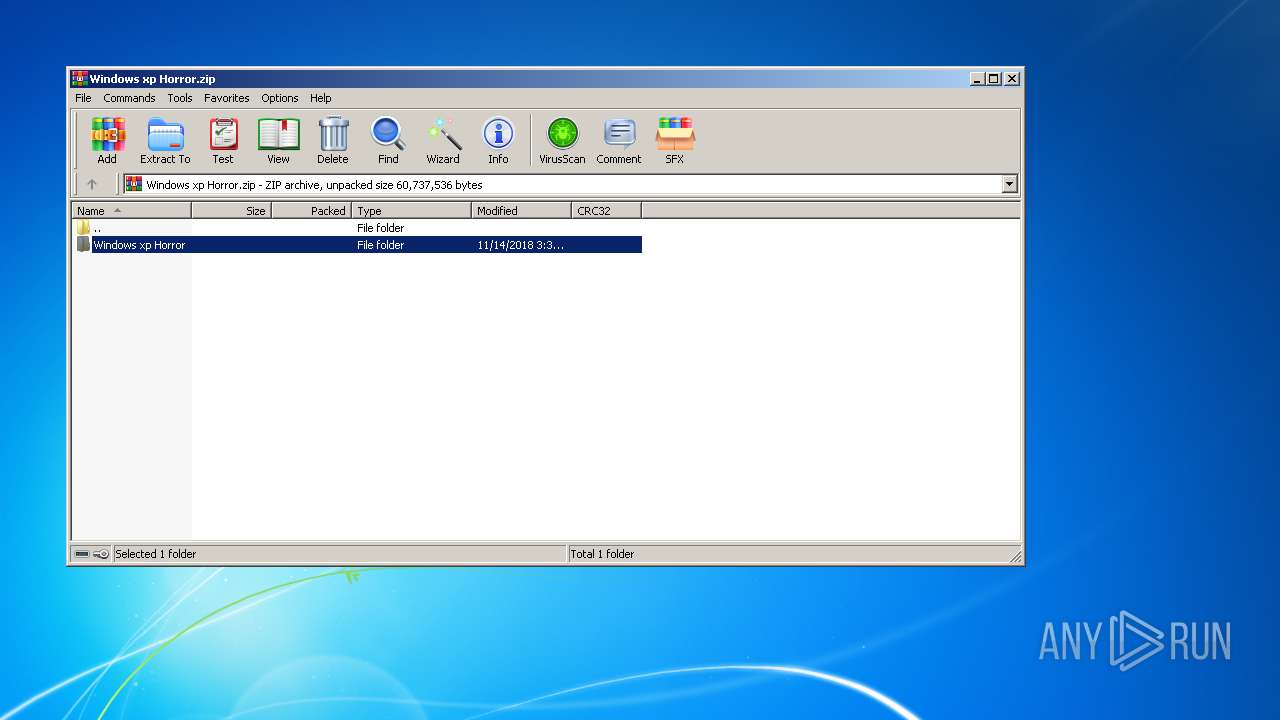Click the Extract To icon
This screenshot has width=1280, height=720.
pos(165,140)
